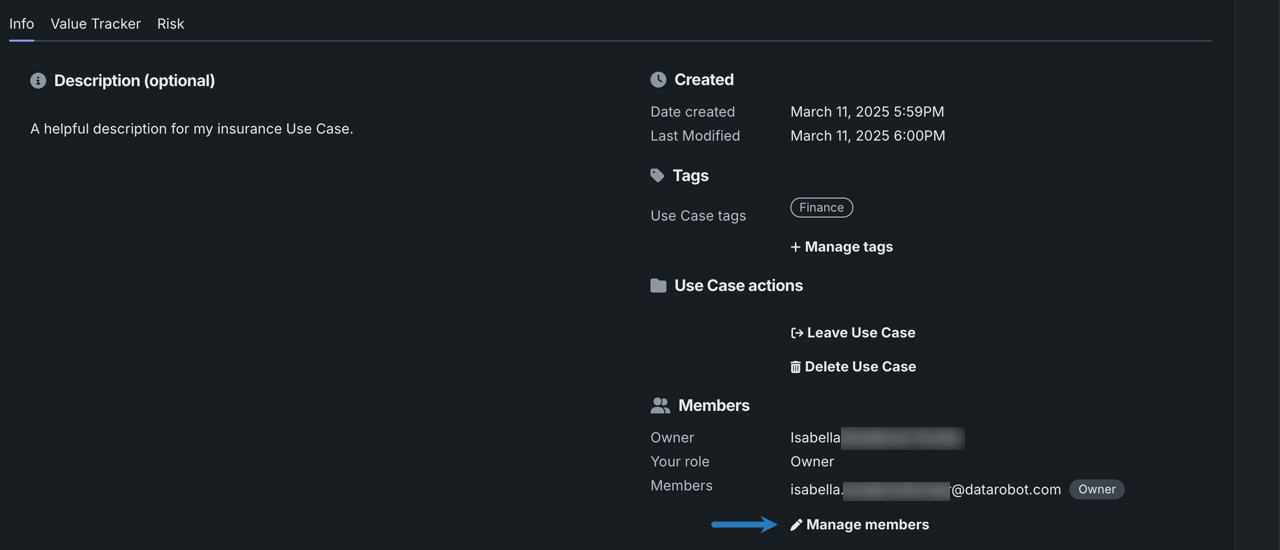
Task: Choose the Leave Use Case text link
Action: click(x=861, y=333)
